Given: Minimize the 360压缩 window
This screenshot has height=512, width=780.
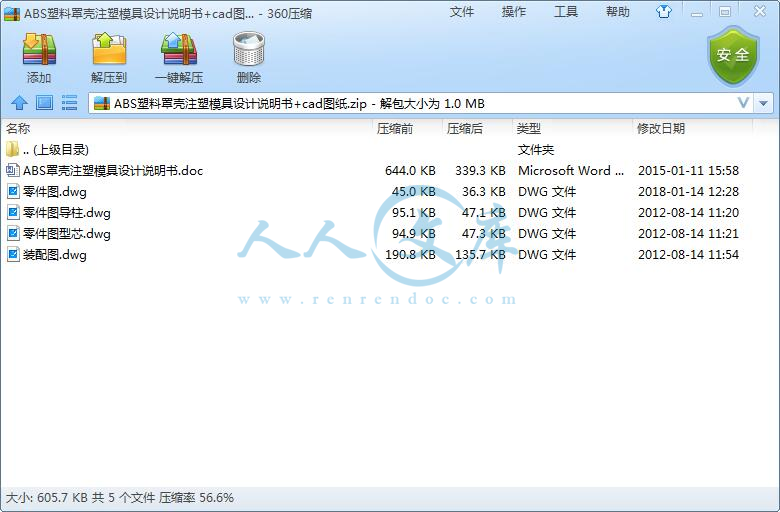Looking at the screenshot, I should [697, 13].
